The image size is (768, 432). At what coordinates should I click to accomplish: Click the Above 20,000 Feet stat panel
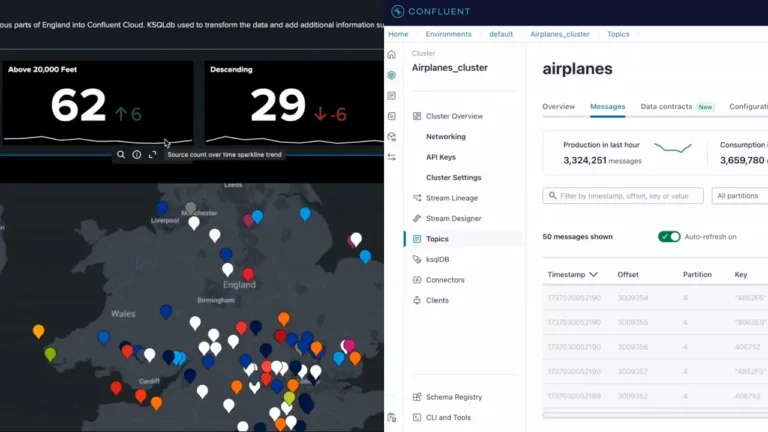pyautogui.click(x=97, y=102)
